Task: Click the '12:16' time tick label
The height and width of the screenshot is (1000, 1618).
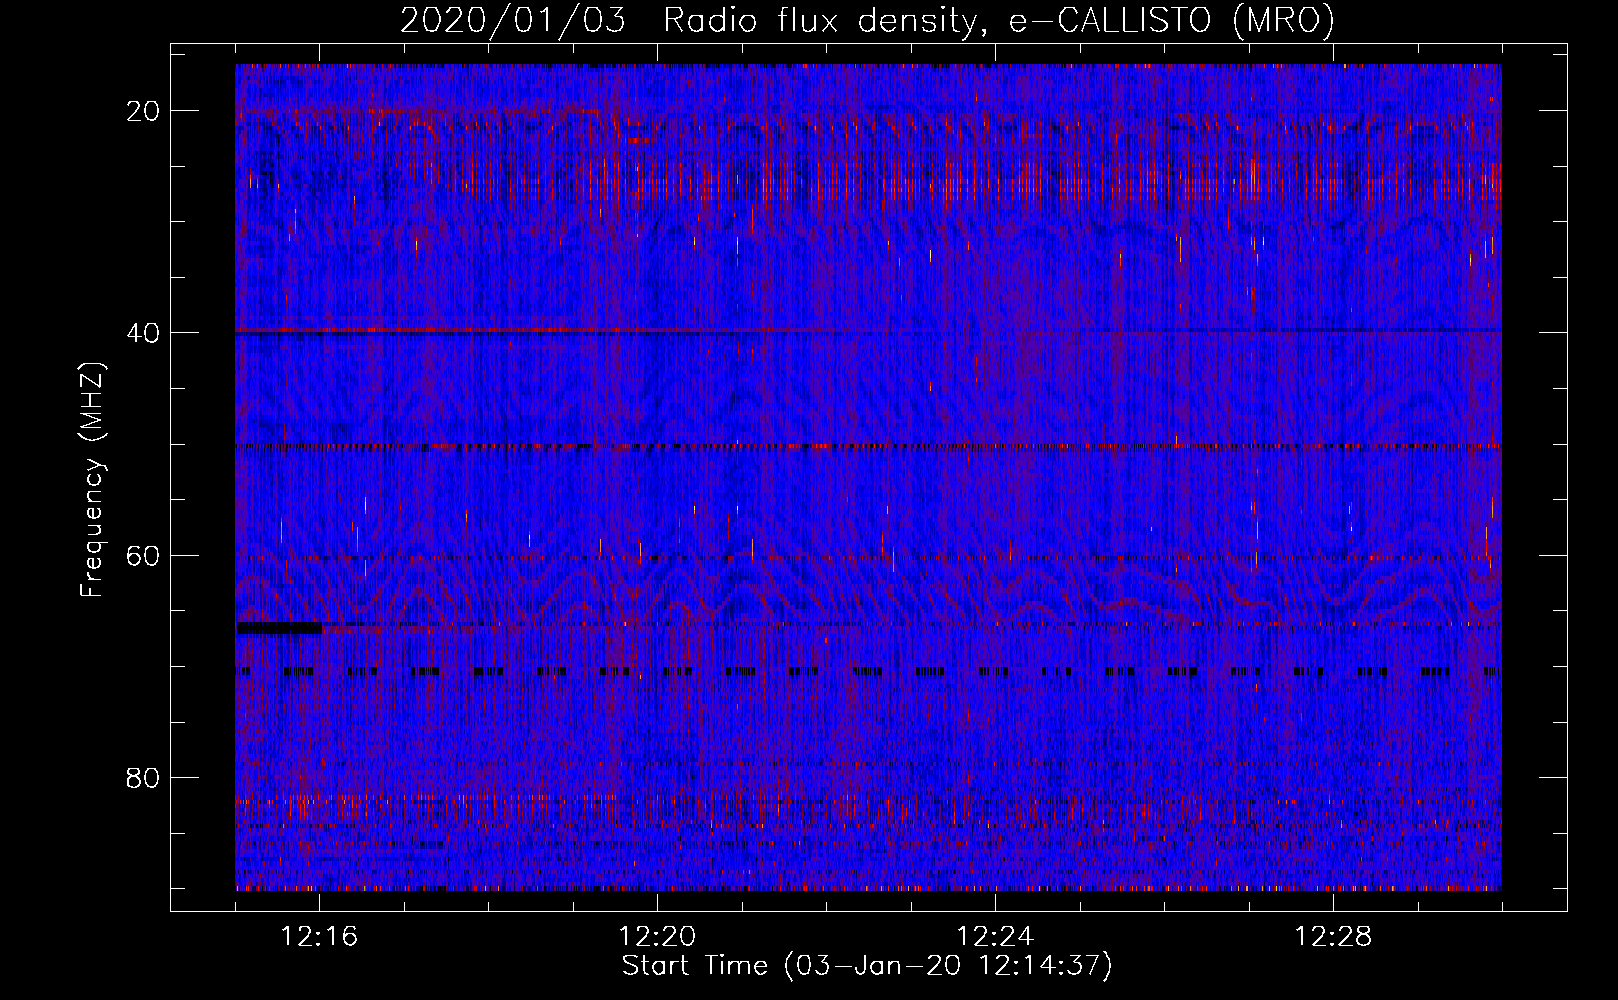Action: coord(319,937)
